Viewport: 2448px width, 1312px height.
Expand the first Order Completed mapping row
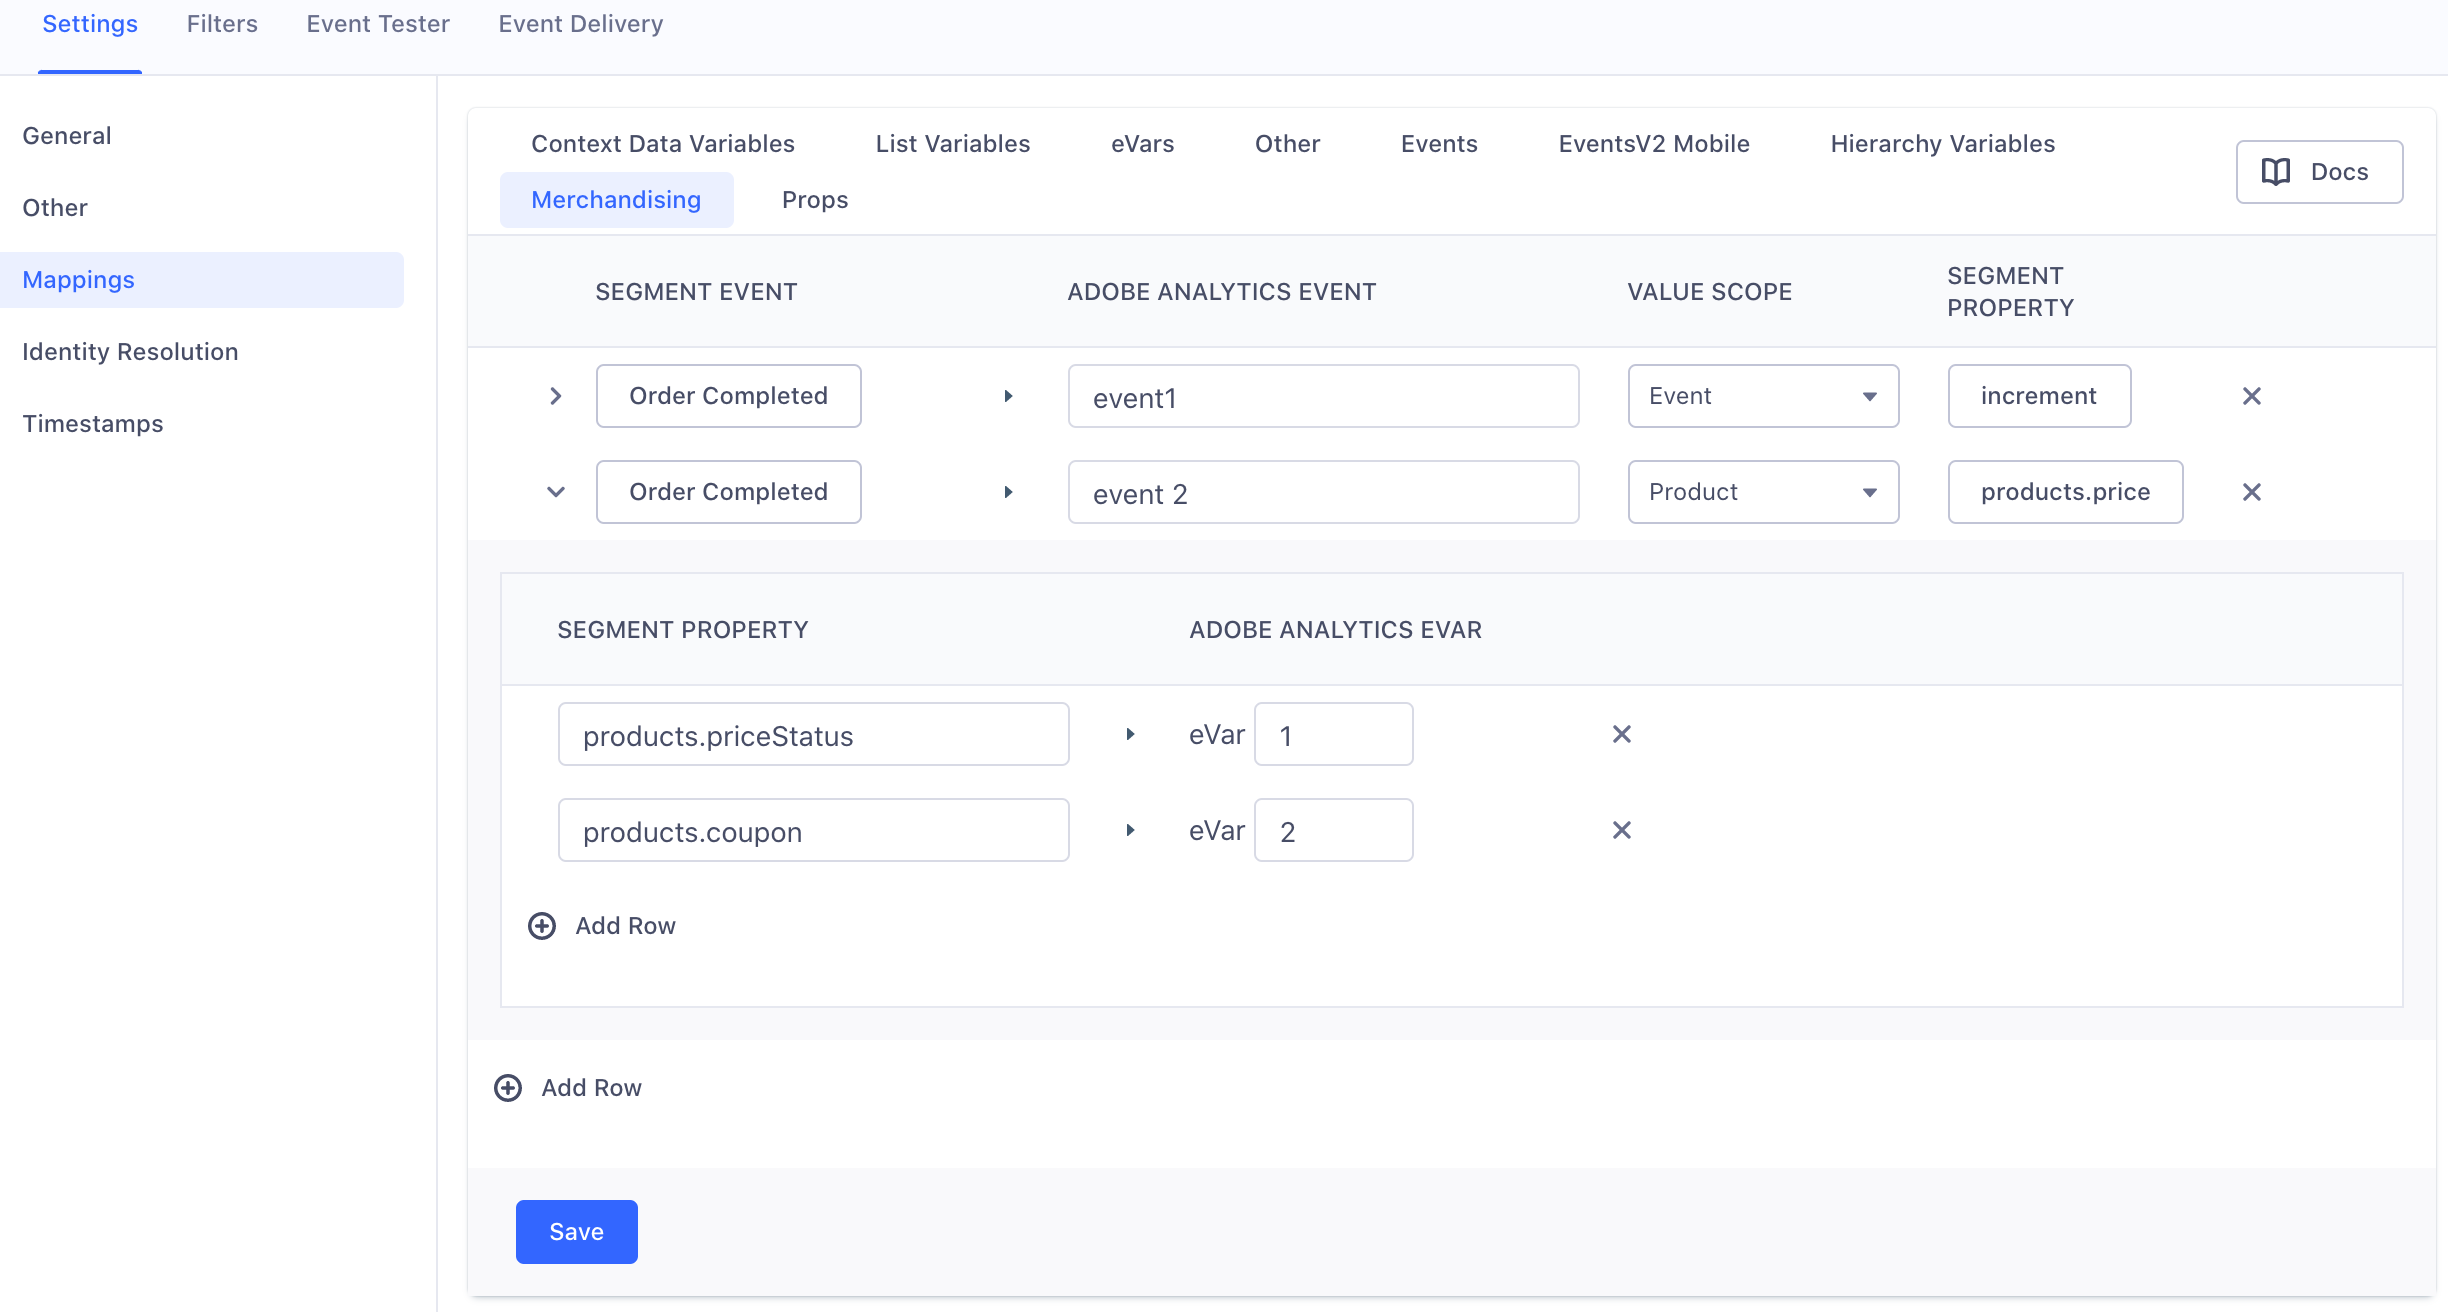point(556,396)
